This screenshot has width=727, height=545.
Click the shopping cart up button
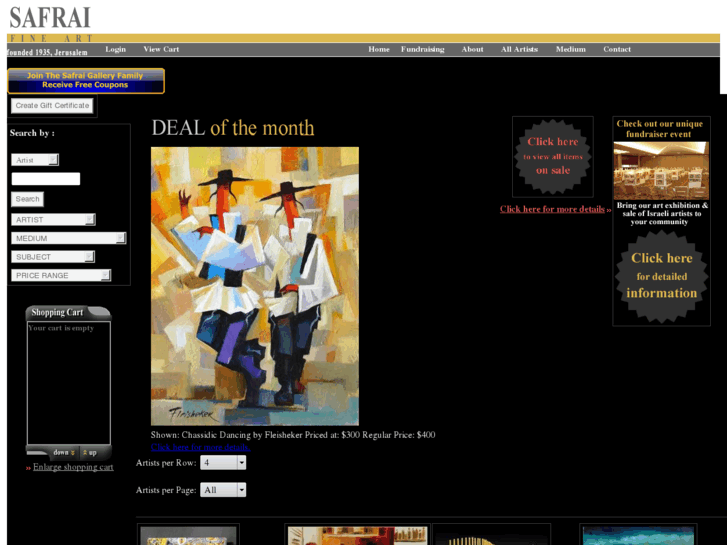[x=90, y=452]
